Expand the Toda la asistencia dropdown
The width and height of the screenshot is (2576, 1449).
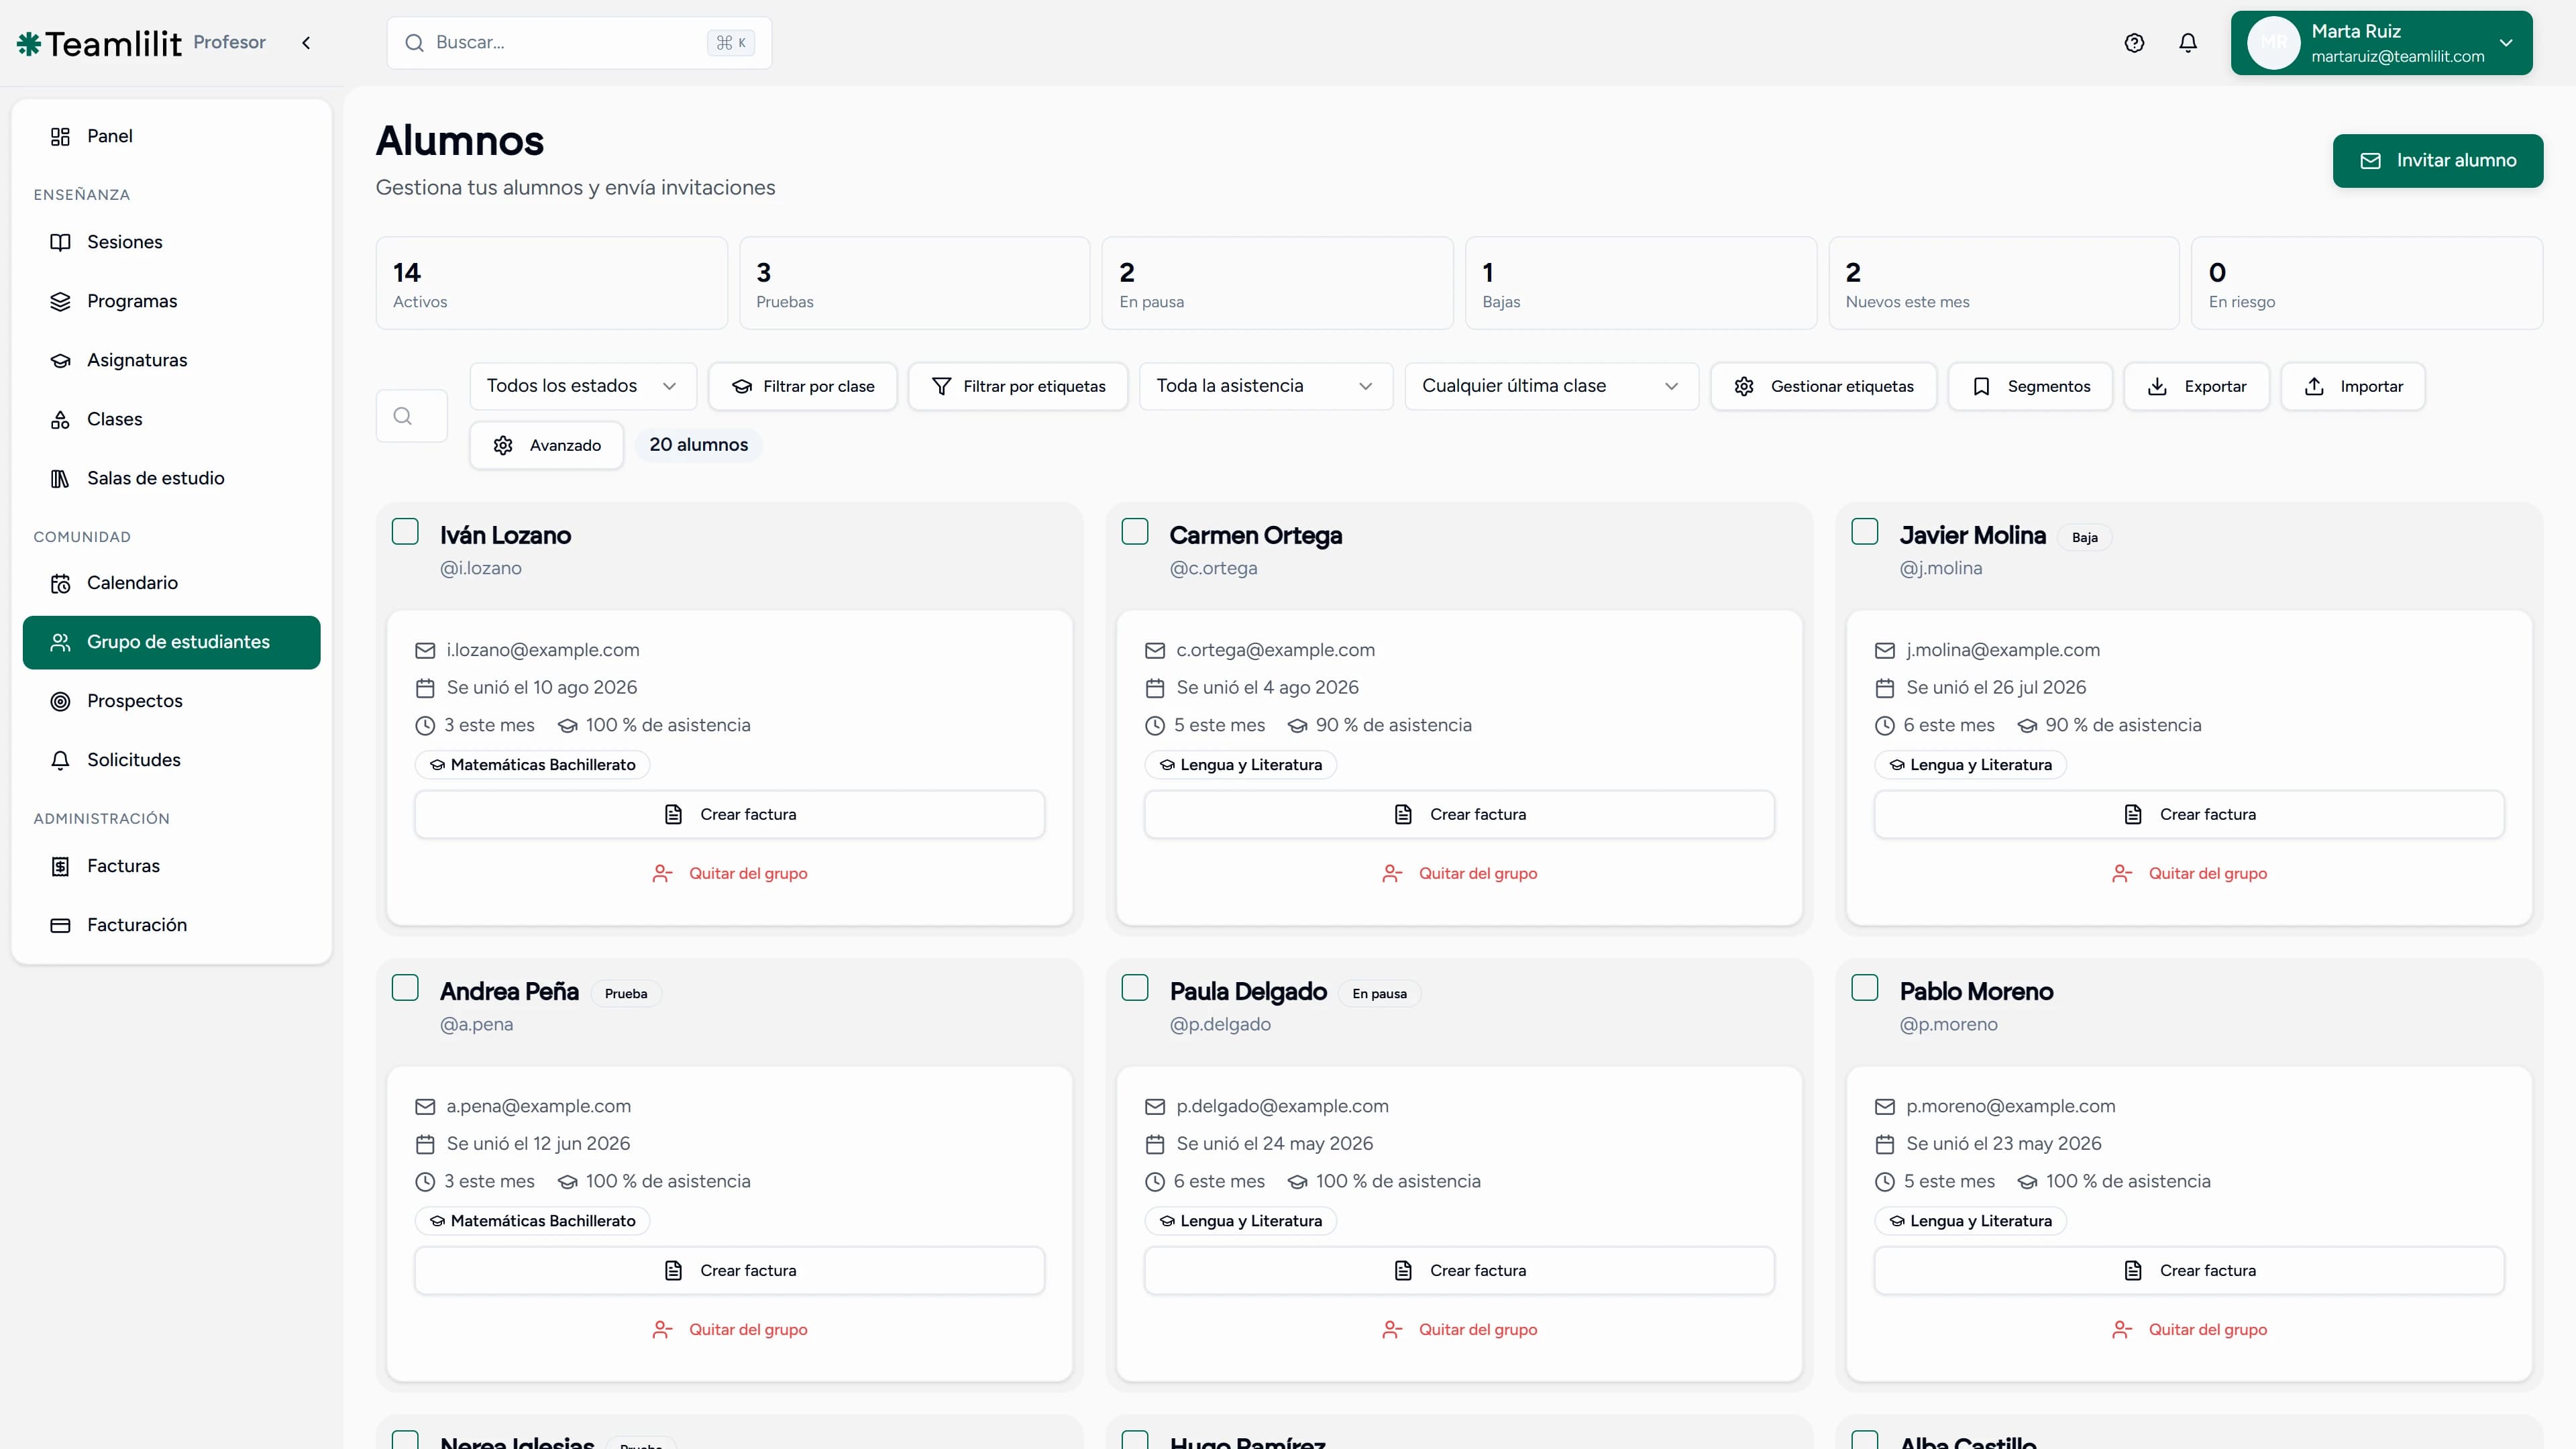click(x=1266, y=386)
